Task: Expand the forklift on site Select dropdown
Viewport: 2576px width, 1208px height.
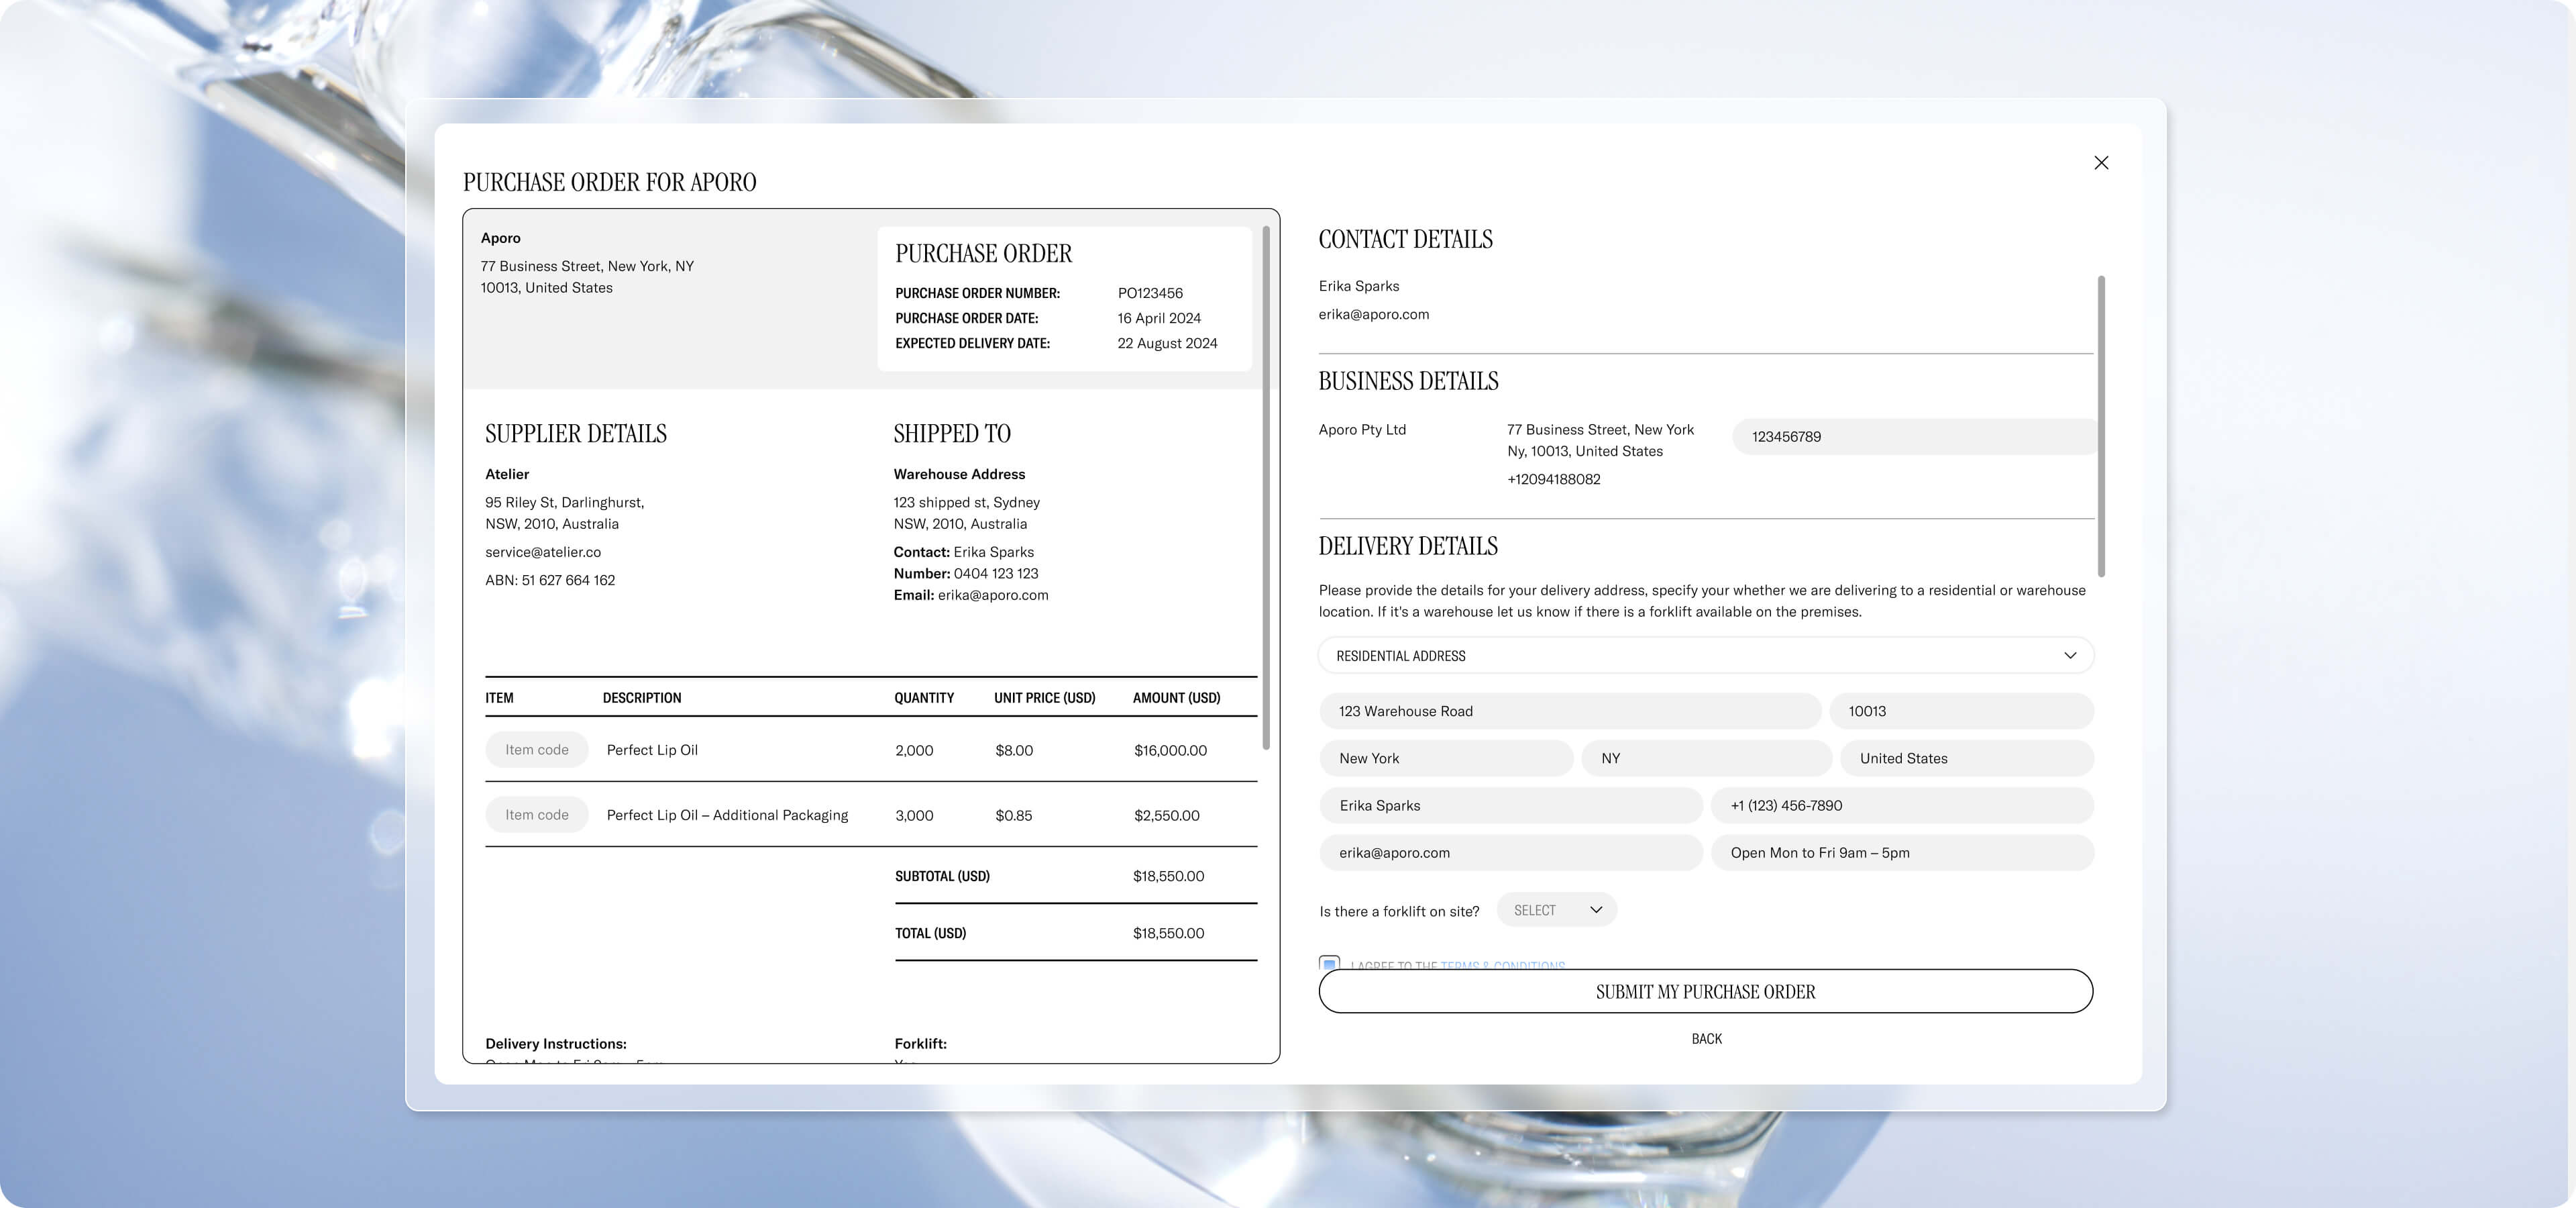Action: pyautogui.click(x=1556, y=910)
